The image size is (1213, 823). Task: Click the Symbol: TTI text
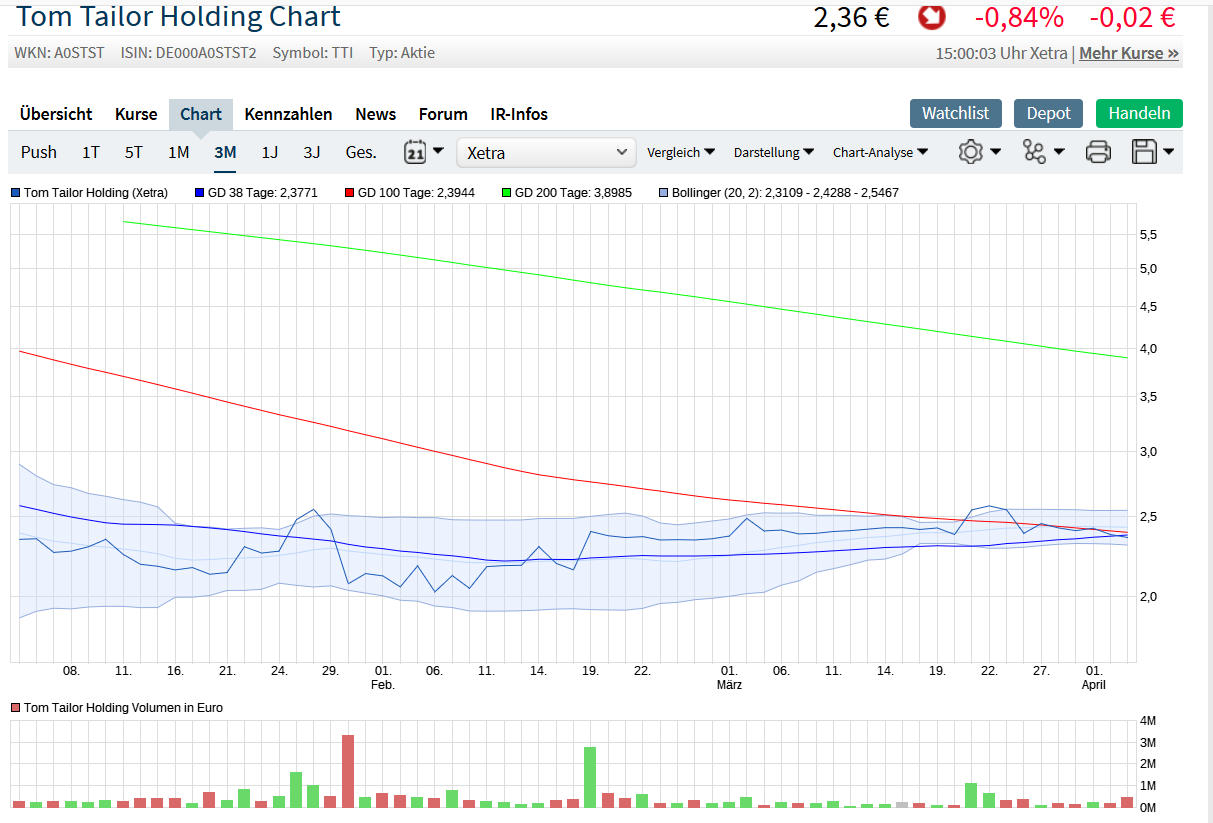point(313,53)
